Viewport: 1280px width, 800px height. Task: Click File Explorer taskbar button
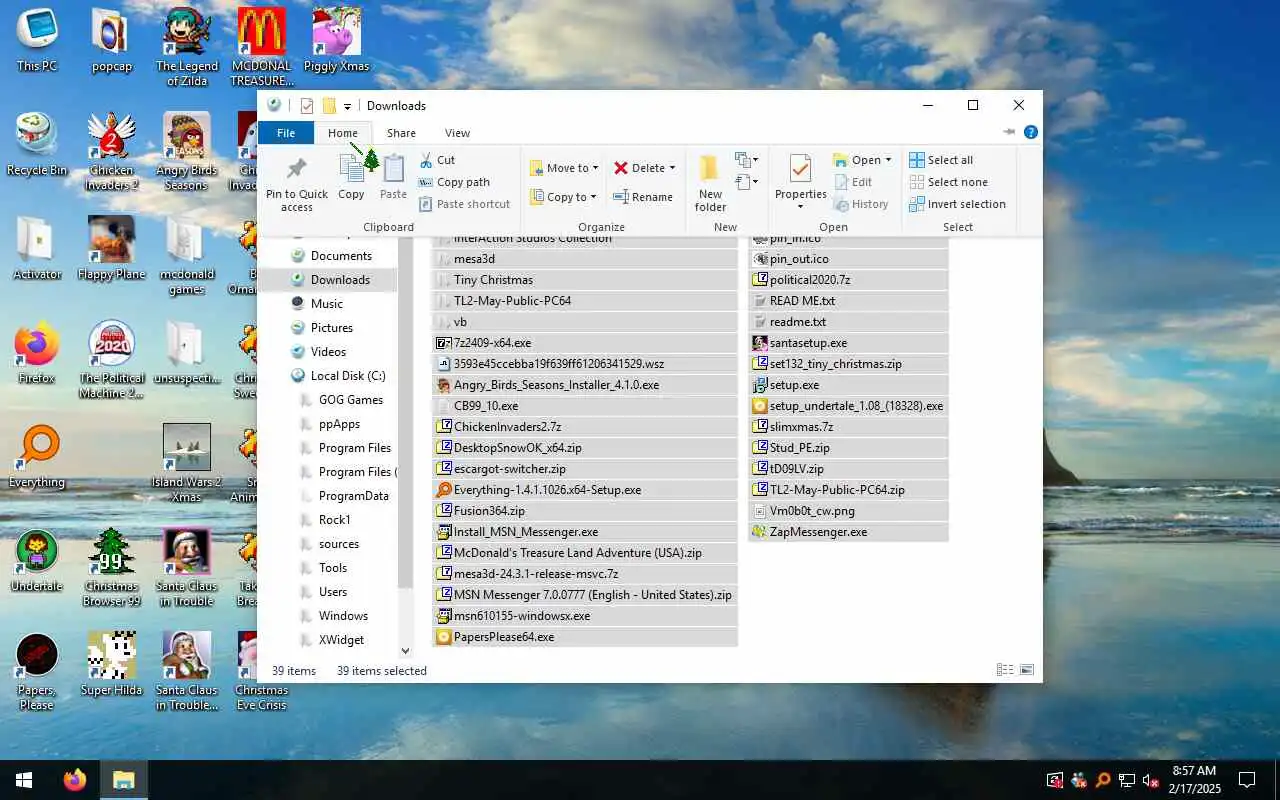[124, 780]
